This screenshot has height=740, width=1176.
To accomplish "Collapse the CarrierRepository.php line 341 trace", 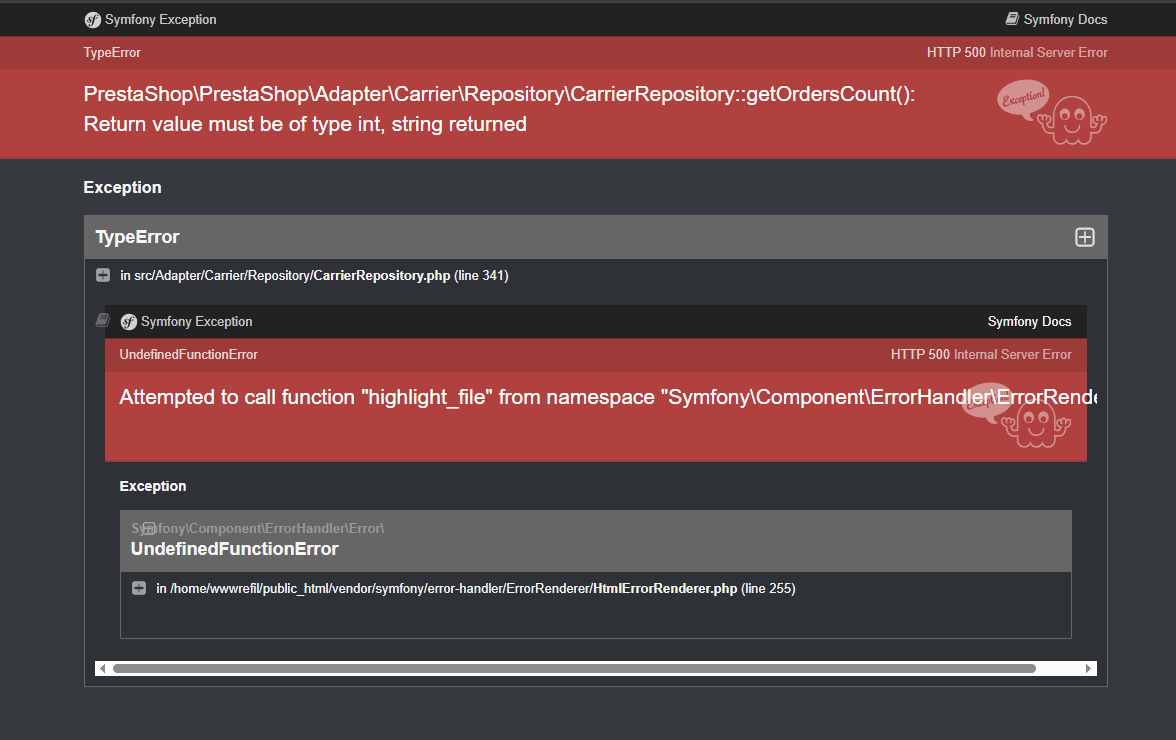I will [103, 275].
